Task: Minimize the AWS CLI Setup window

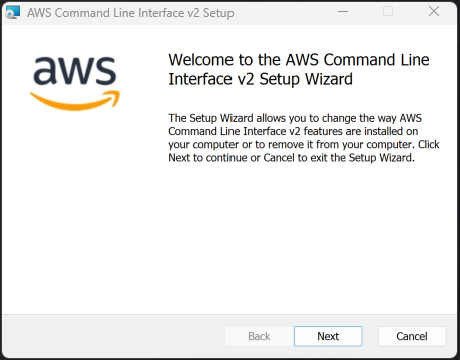Action: tap(343, 12)
